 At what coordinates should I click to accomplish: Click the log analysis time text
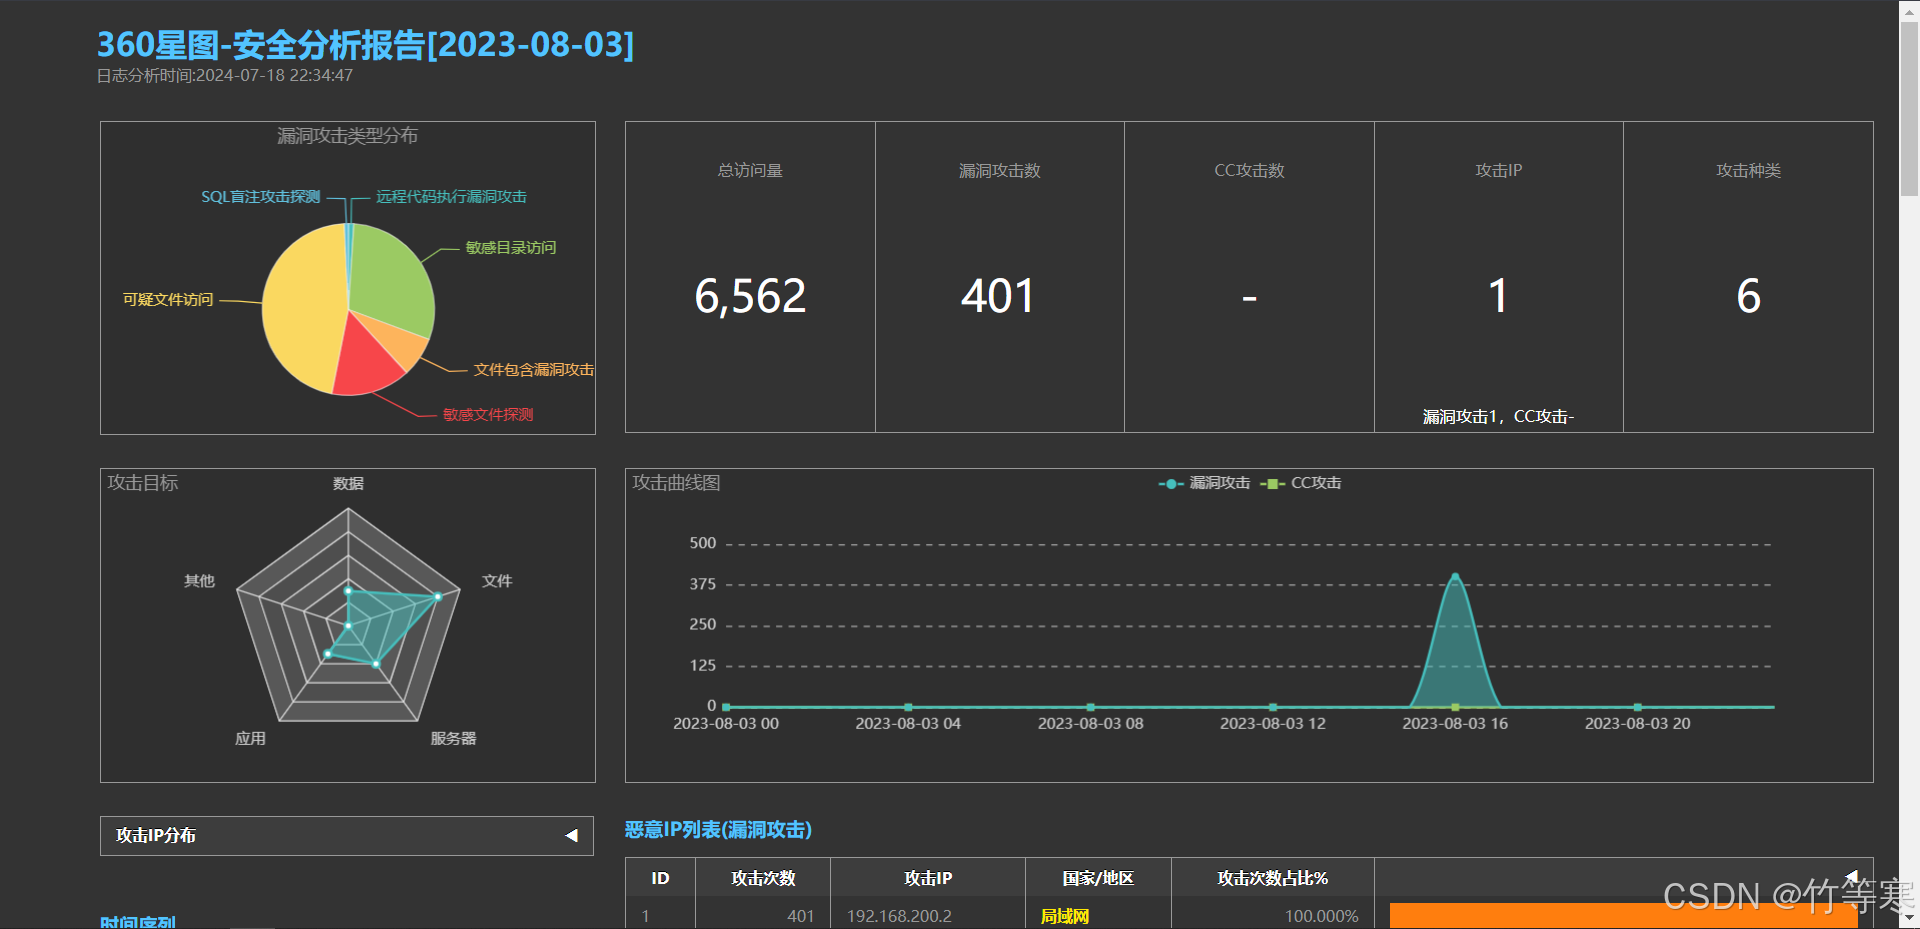point(225,76)
